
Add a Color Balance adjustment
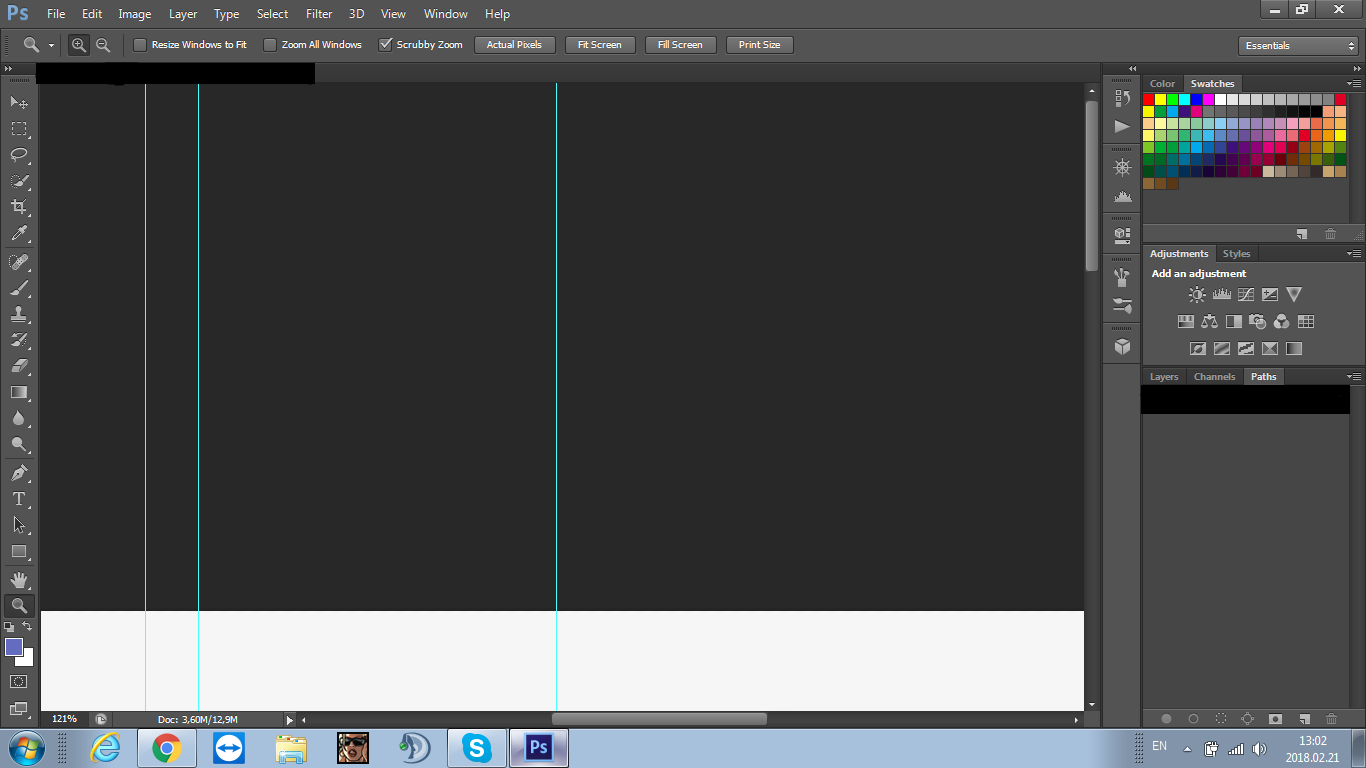(x=1210, y=322)
